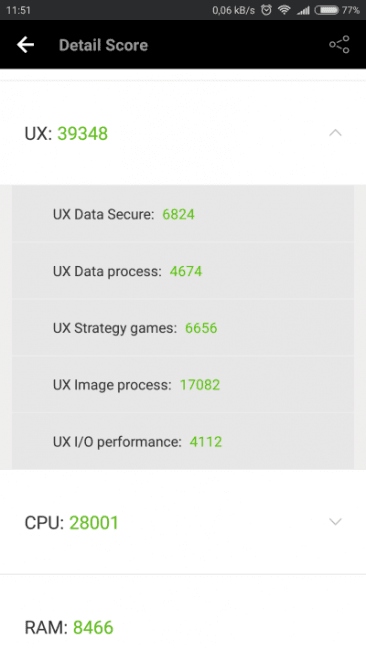Select the UX Strategy games row
This screenshot has height=650, width=366.
(x=183, y=327)
